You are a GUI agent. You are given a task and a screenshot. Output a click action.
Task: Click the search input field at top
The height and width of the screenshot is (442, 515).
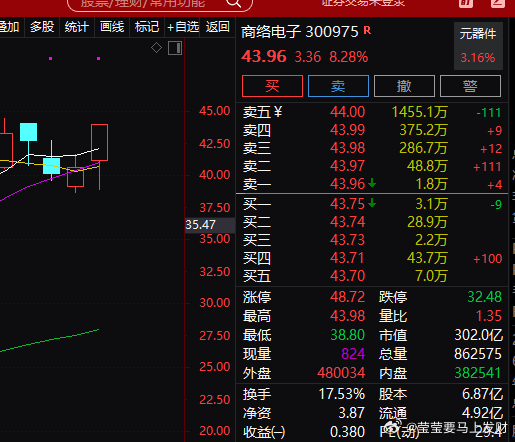pyautogui.click(x=160, y=4)
